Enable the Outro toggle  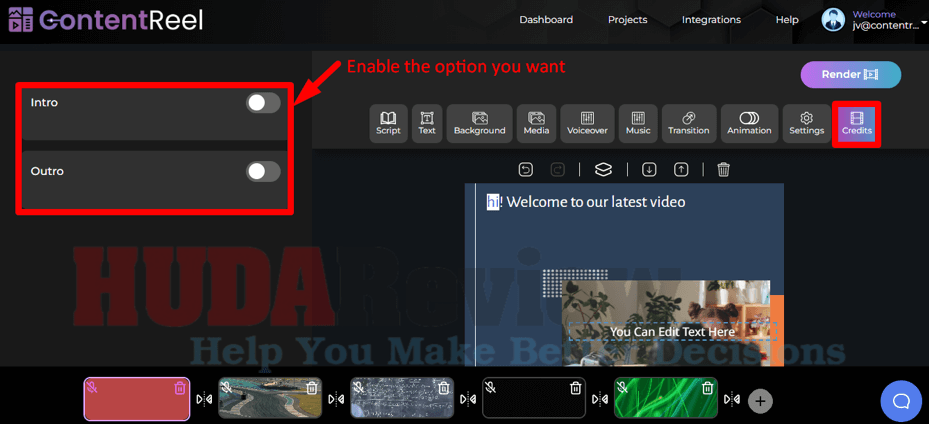263,172
